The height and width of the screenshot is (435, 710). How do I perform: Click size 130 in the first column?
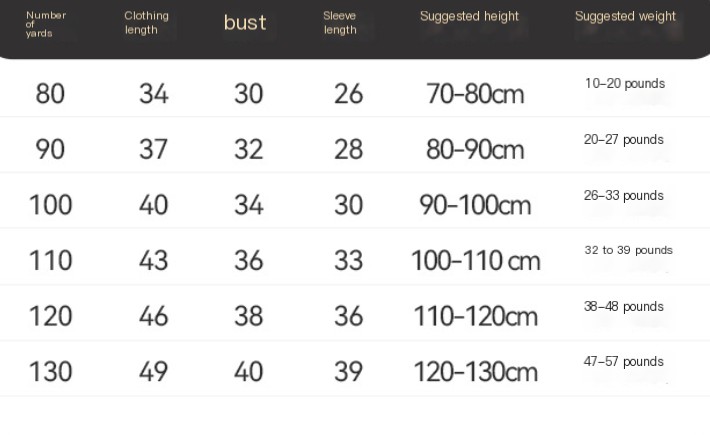pos(50,372)
